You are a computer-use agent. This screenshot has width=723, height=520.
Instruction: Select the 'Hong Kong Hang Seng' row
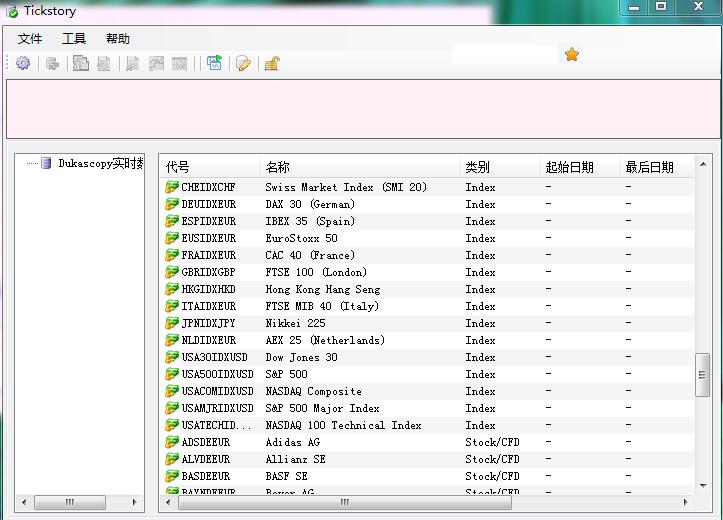[x=427, y=289]
